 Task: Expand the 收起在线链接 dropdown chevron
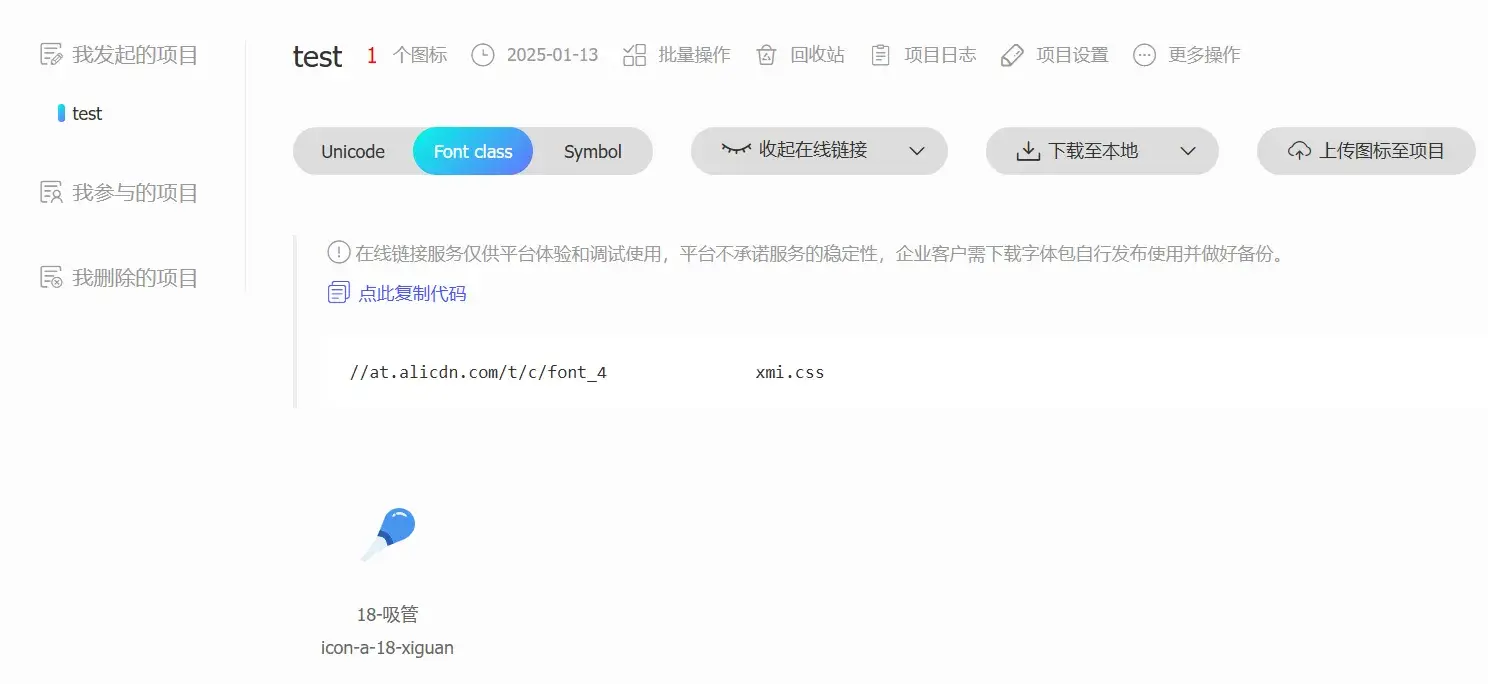[x=917, y=151]
